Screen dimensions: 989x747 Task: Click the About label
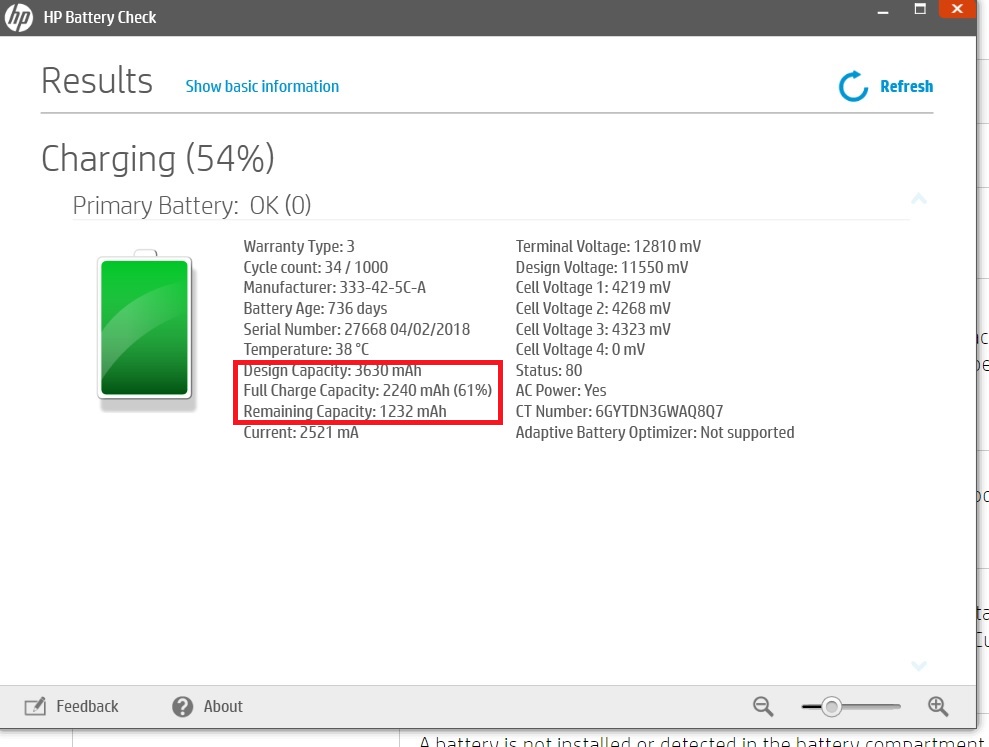pyautogui.click(x=224, y=706)
